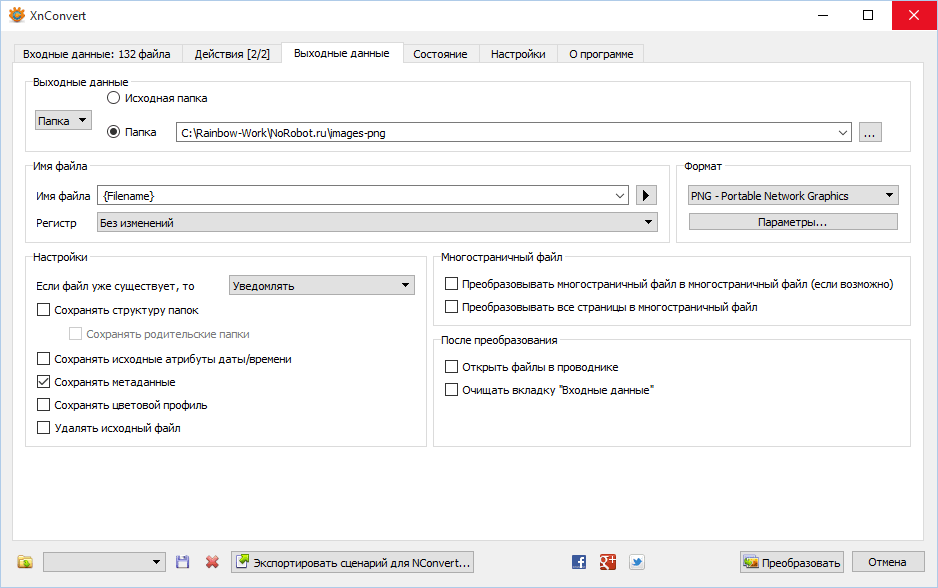Enable Удалять исходный файл checkbox
938x588 pixels.
(x=43, y=428)
